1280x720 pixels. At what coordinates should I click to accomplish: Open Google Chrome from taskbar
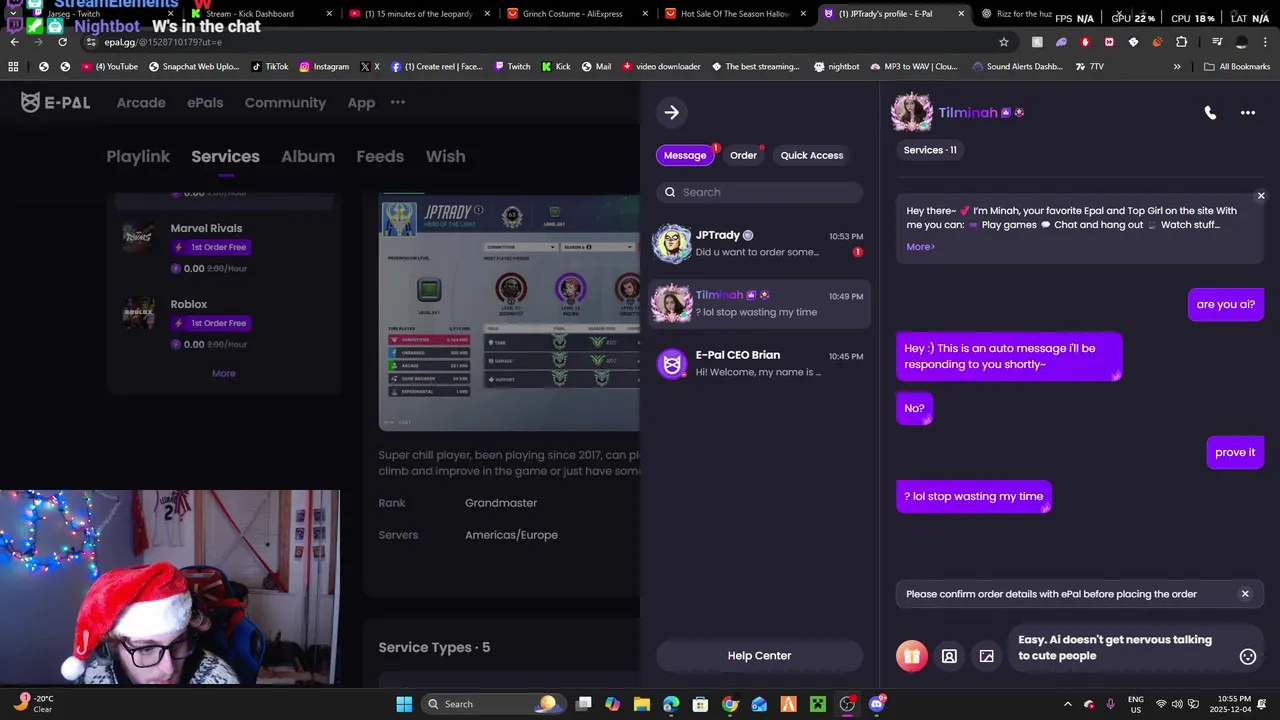tap(730, 704)
